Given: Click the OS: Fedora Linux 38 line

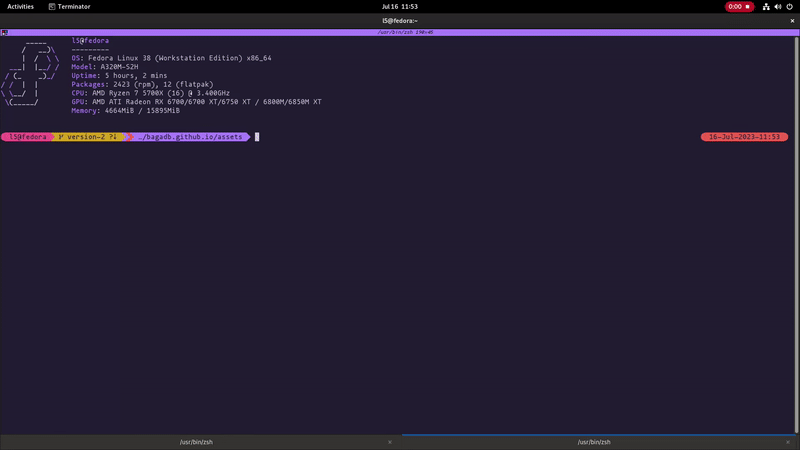Looking at the screenshot, I should point(171,58).
